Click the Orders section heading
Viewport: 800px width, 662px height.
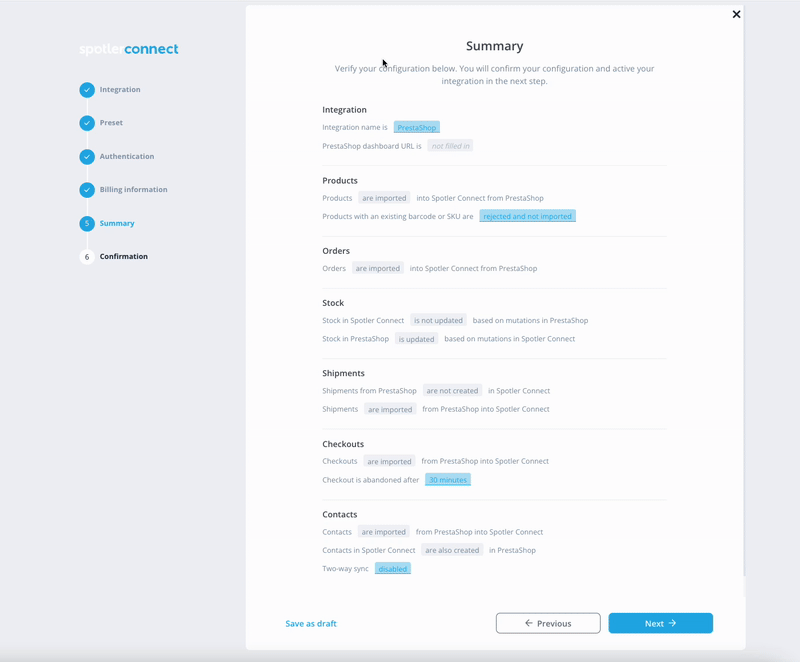336,251
